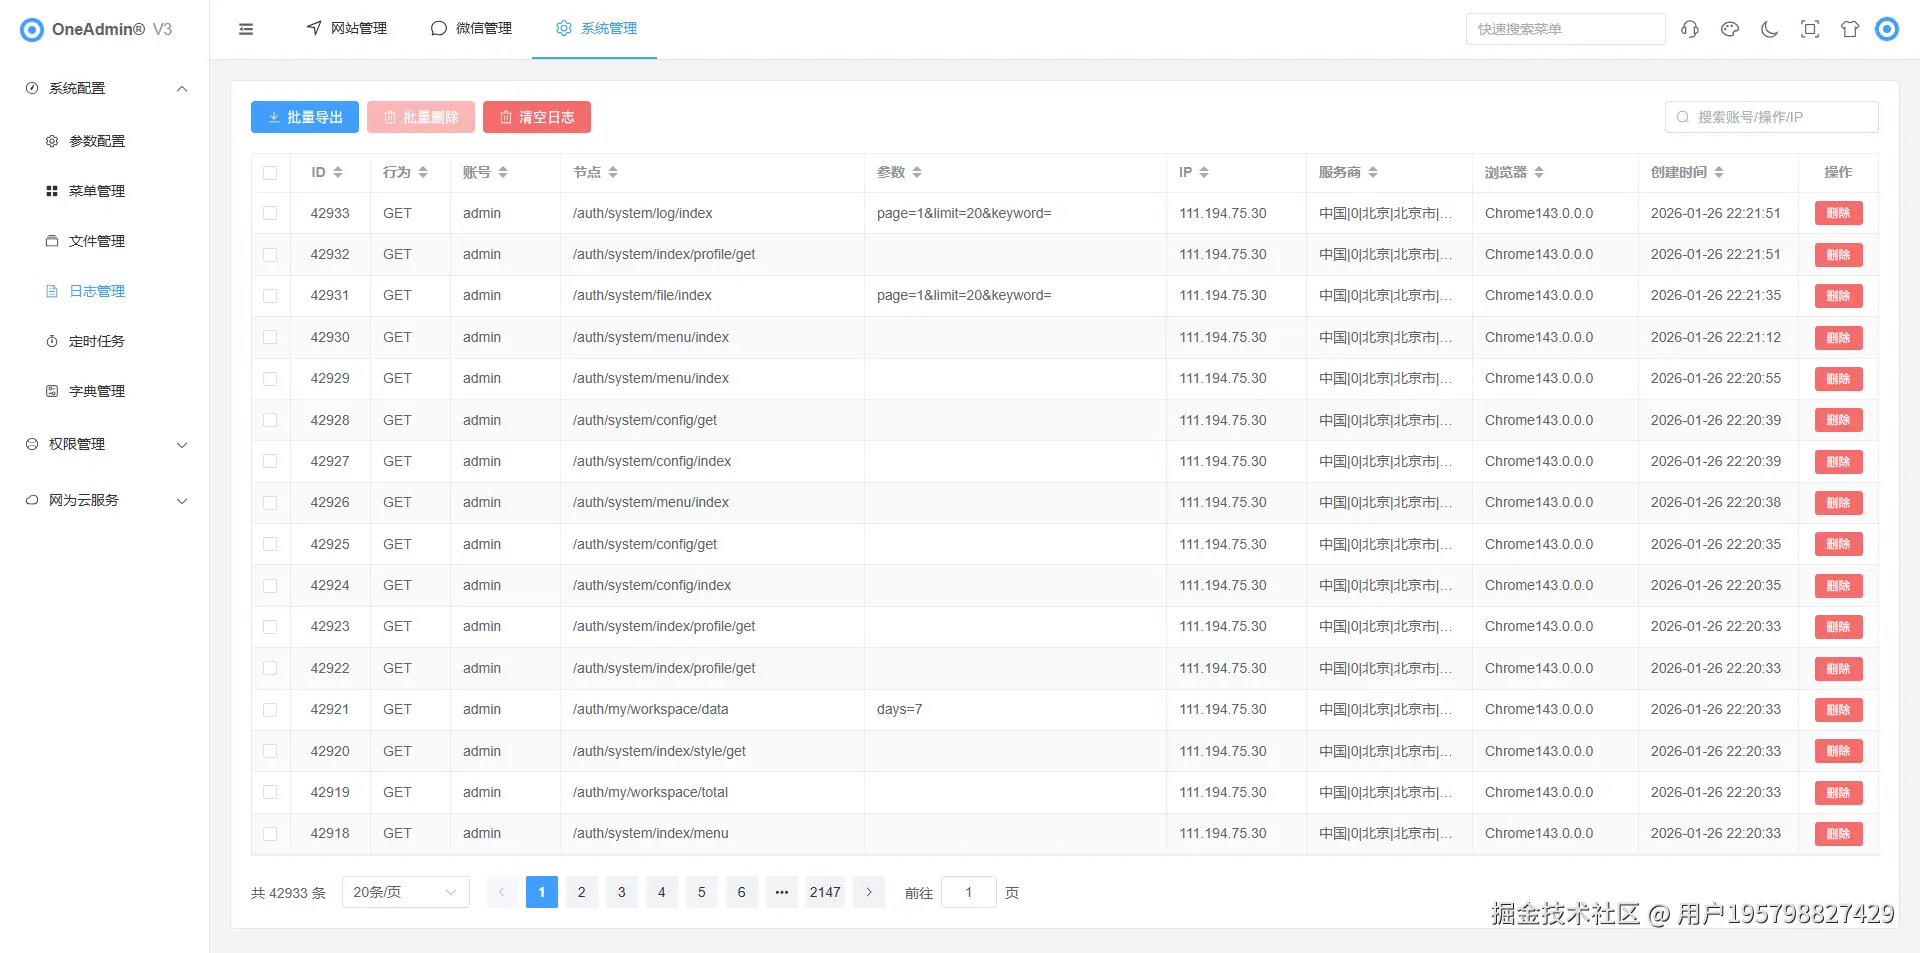The width and height of the screenshot is (1920, 953).
Task: Focus the 搜索账号/操作/IP search box
Action: 1771,117
